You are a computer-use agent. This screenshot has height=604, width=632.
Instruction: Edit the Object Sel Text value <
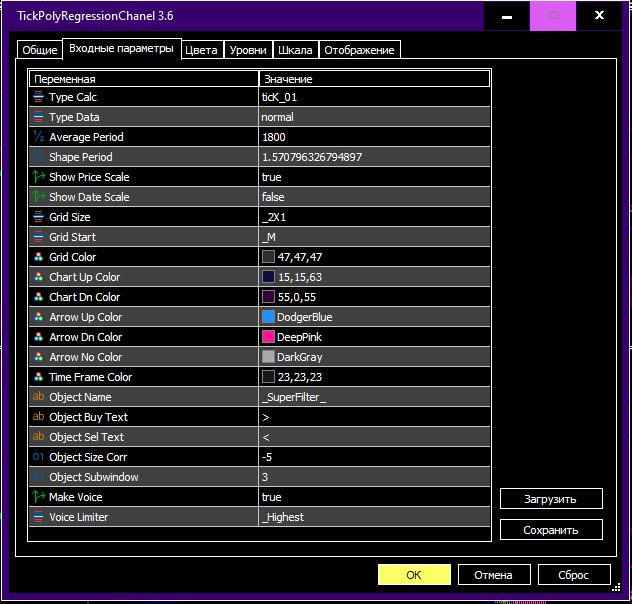pos(374,437)
